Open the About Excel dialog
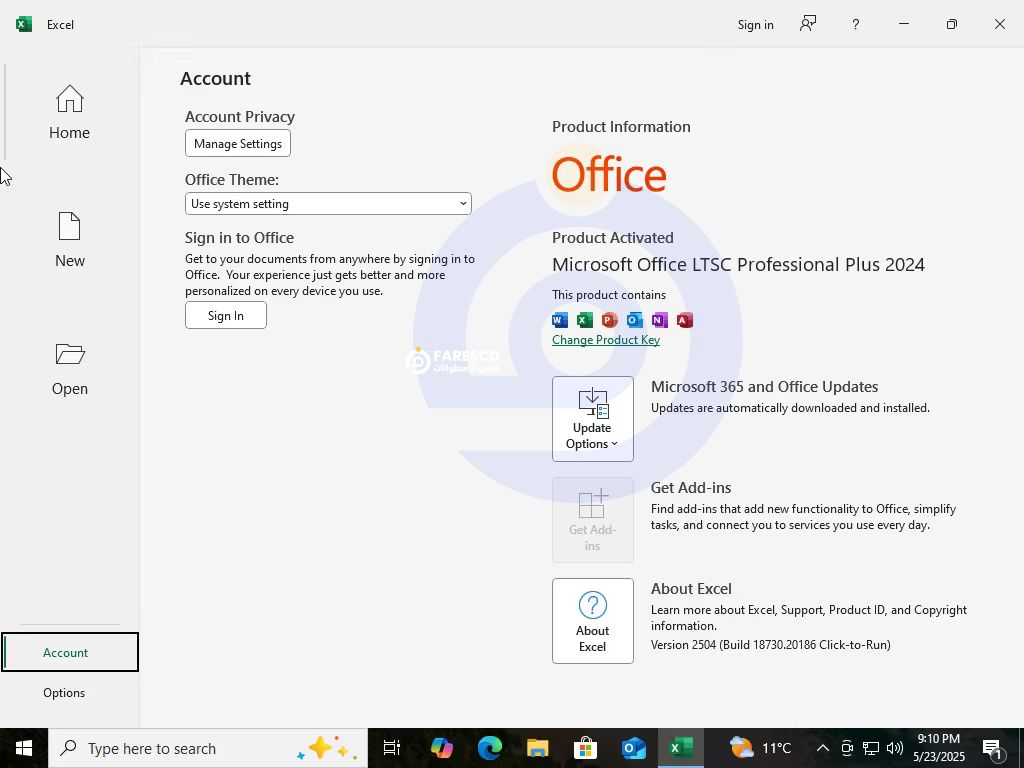 point(592,621)
